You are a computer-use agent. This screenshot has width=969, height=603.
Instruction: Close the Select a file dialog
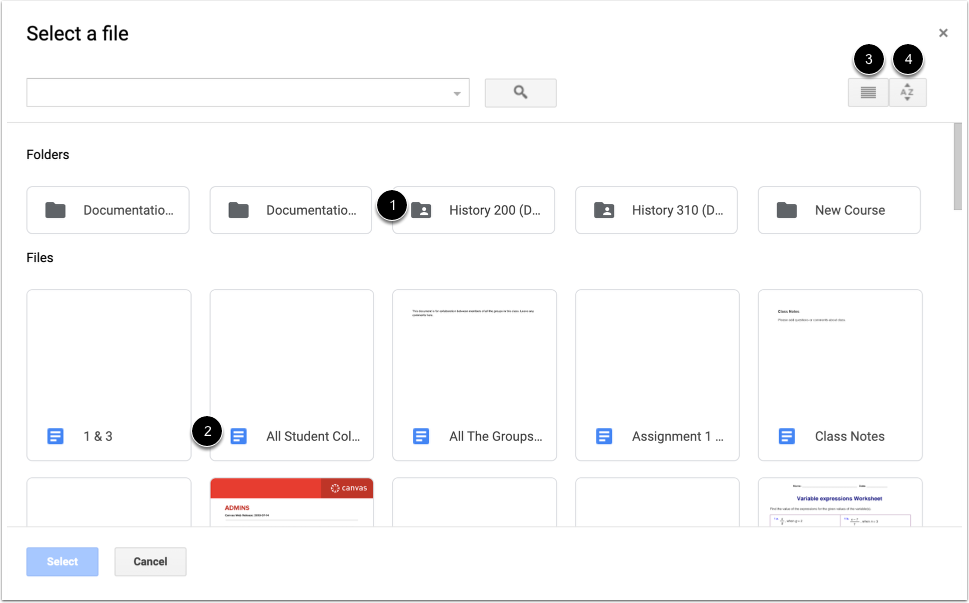[942, 32]
